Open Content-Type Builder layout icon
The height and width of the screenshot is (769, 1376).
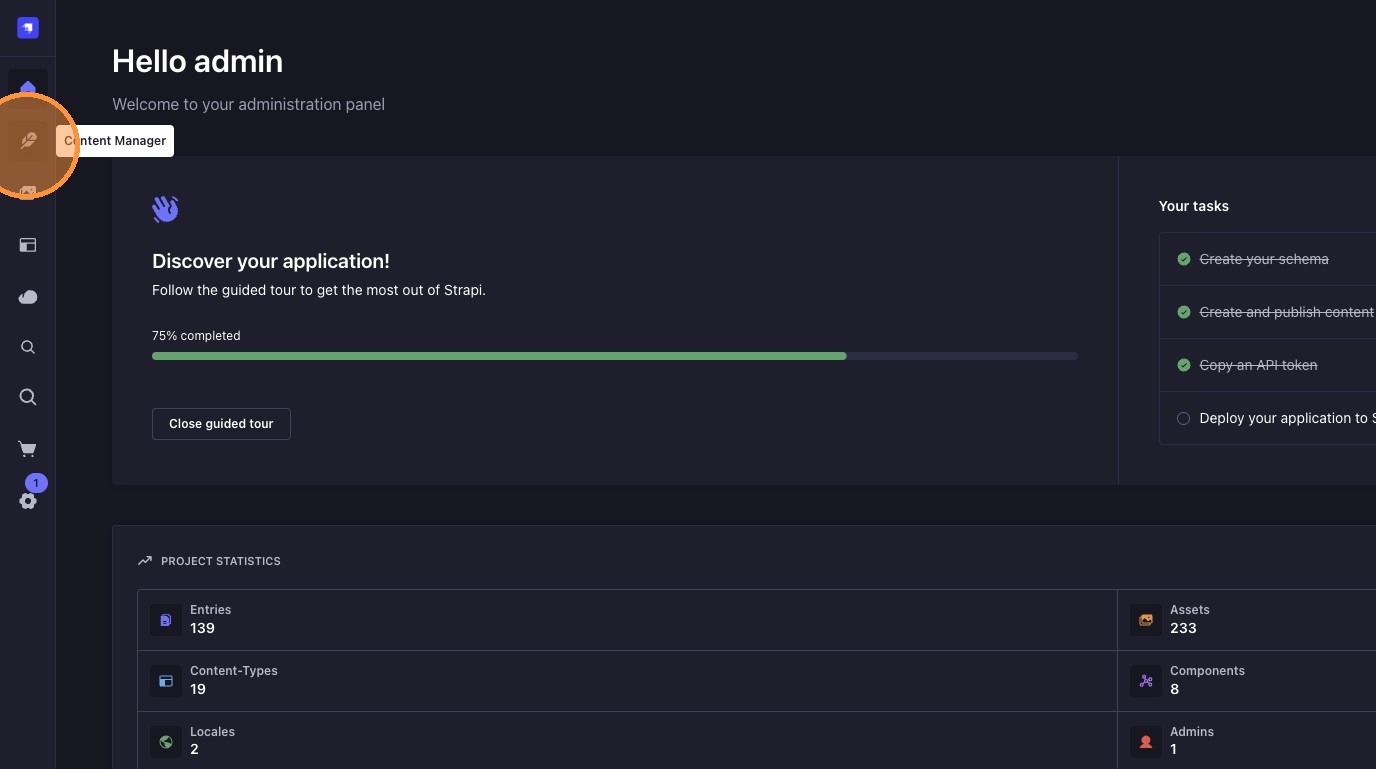pyautogui.click(x=28, y=245)
